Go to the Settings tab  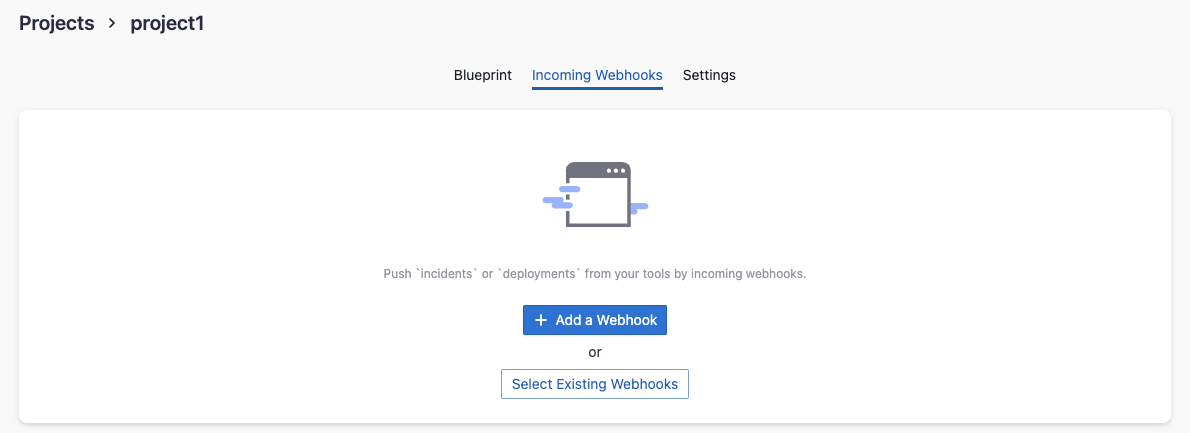point(709,75)
